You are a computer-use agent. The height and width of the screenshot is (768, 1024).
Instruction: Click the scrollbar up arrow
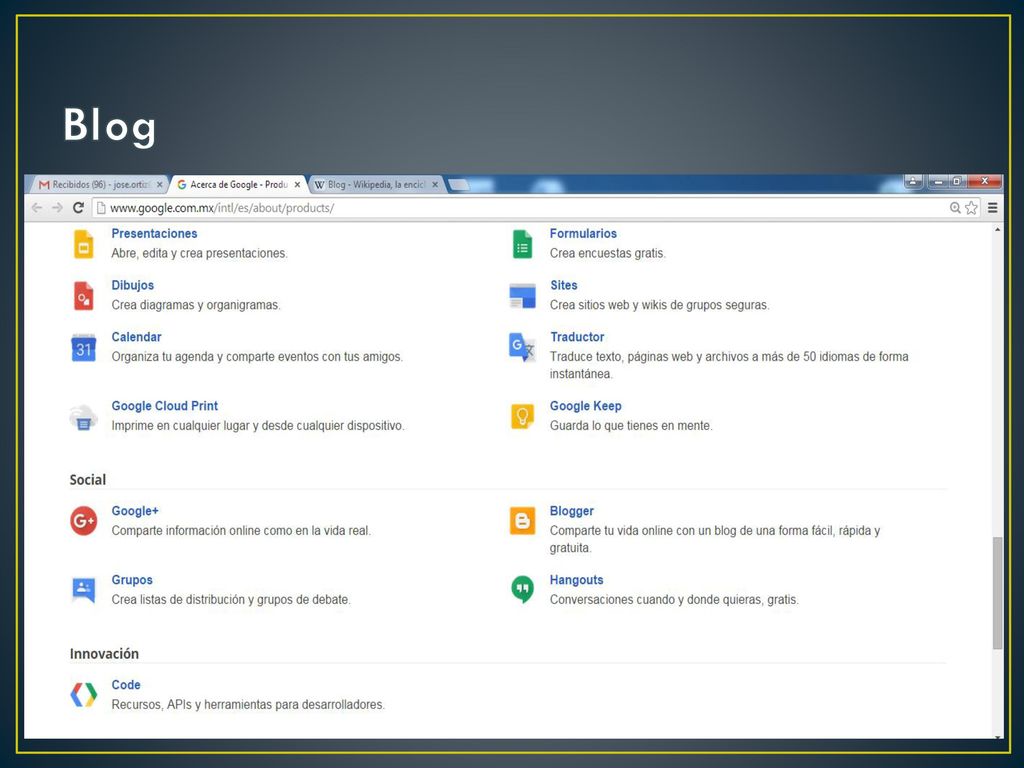(x=997, y=229)
